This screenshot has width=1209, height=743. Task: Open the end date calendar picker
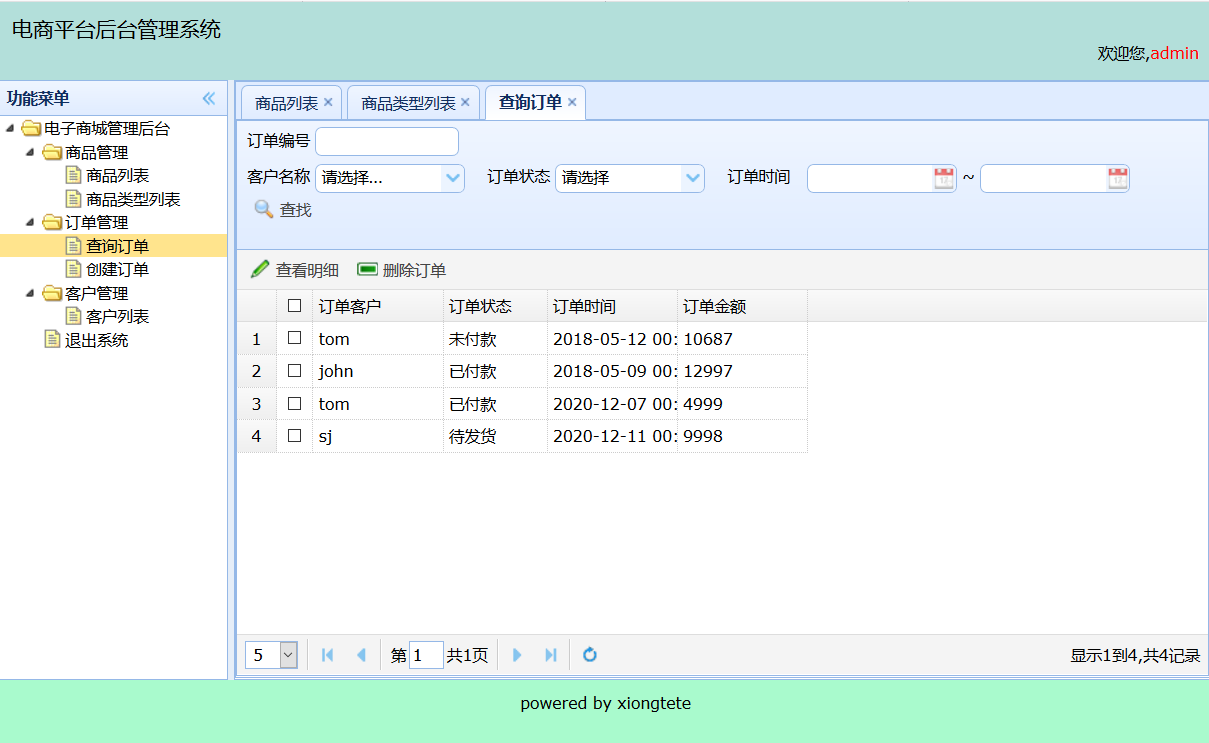(x=1118, y=179)
